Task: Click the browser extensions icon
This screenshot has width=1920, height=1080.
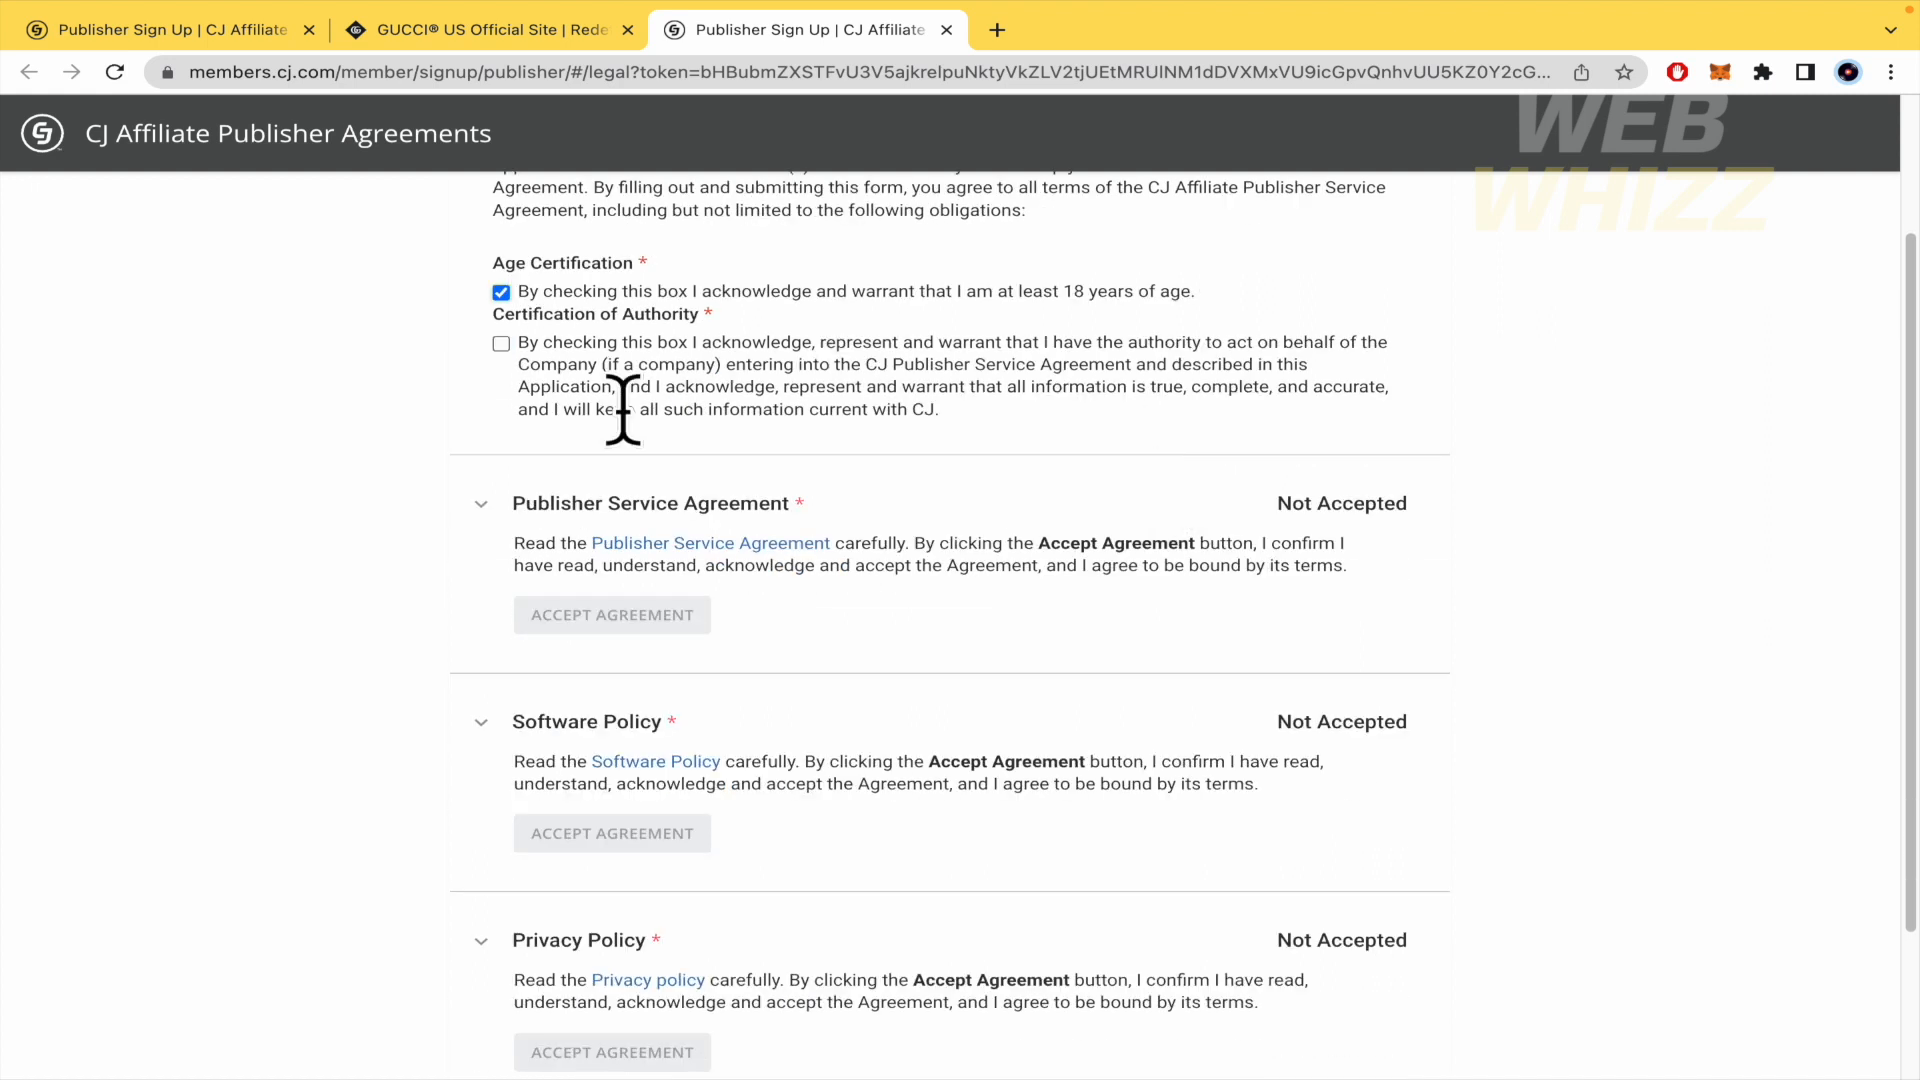Action: 1766,73
